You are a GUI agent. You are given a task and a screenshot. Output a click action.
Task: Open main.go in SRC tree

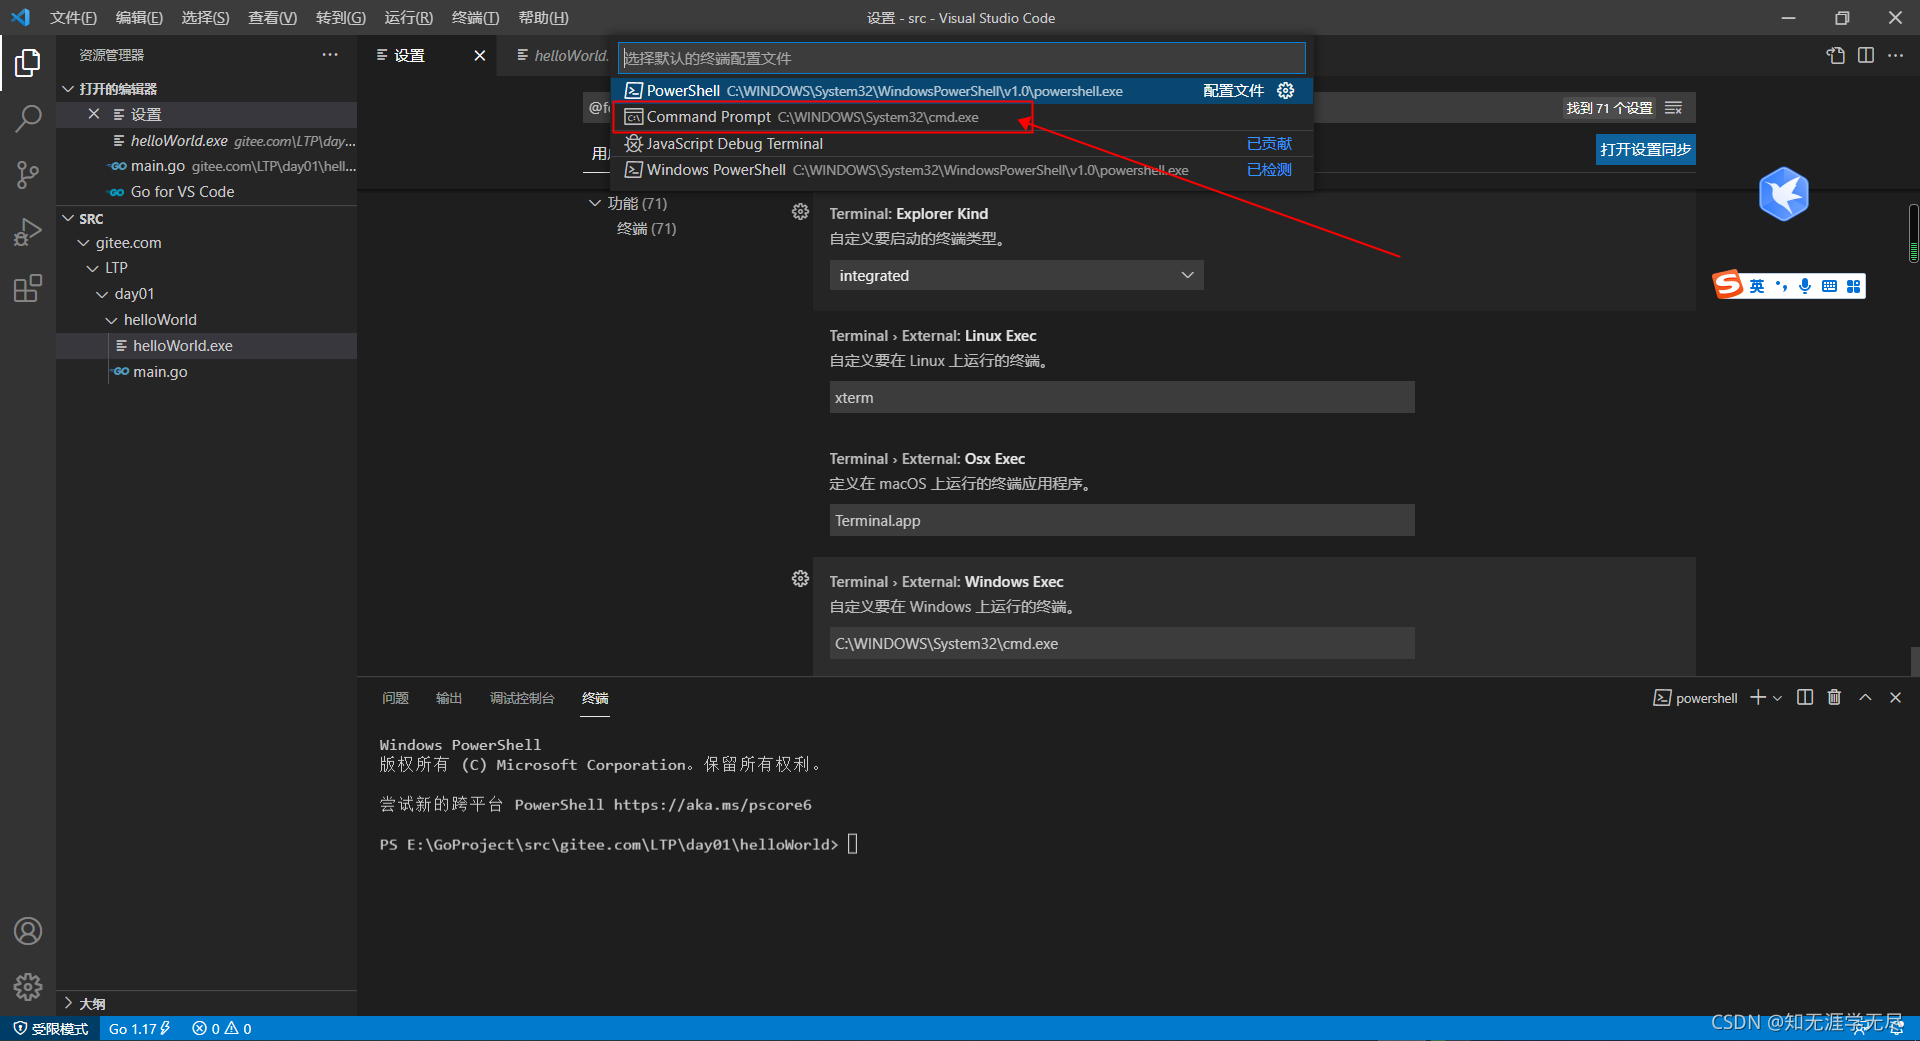(206, 371)
